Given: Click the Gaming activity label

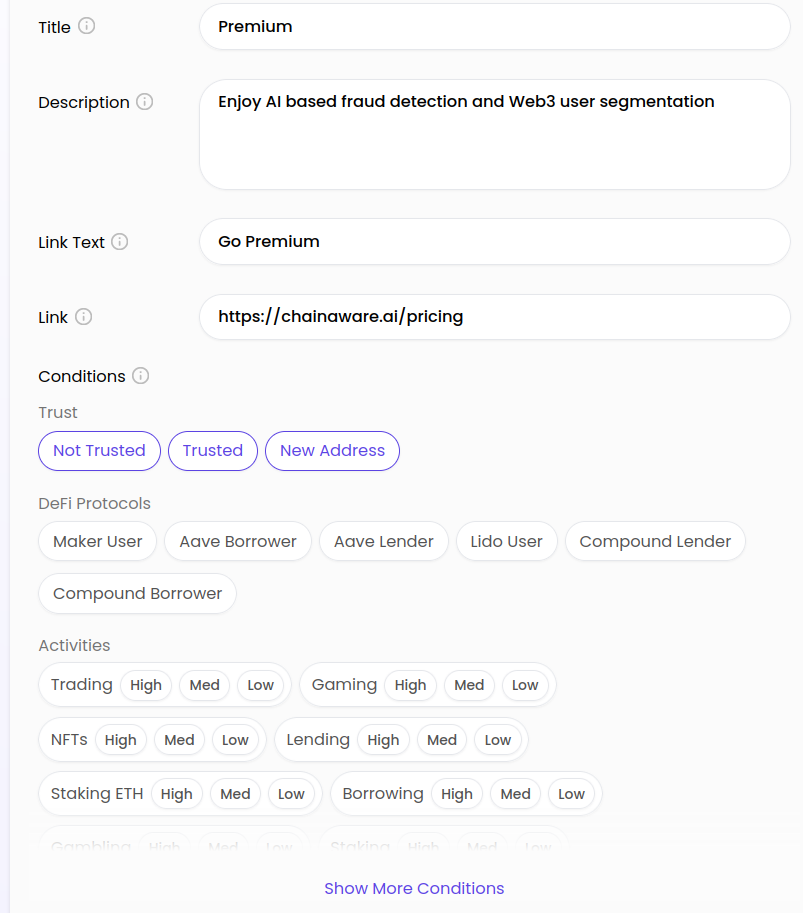Looking at the screenshot, I should tap(344, 685).
